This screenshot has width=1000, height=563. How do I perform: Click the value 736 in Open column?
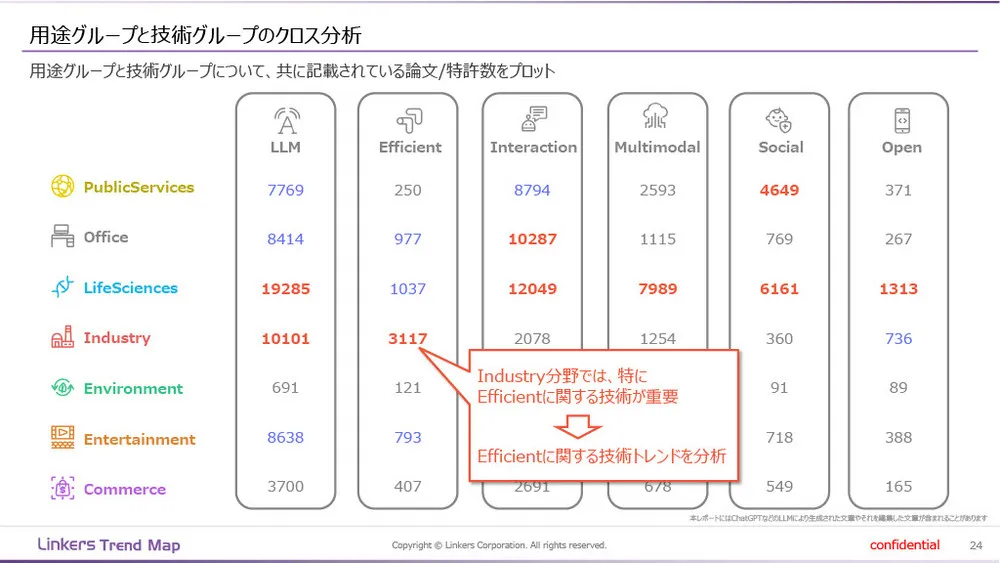tap(899, 339)
